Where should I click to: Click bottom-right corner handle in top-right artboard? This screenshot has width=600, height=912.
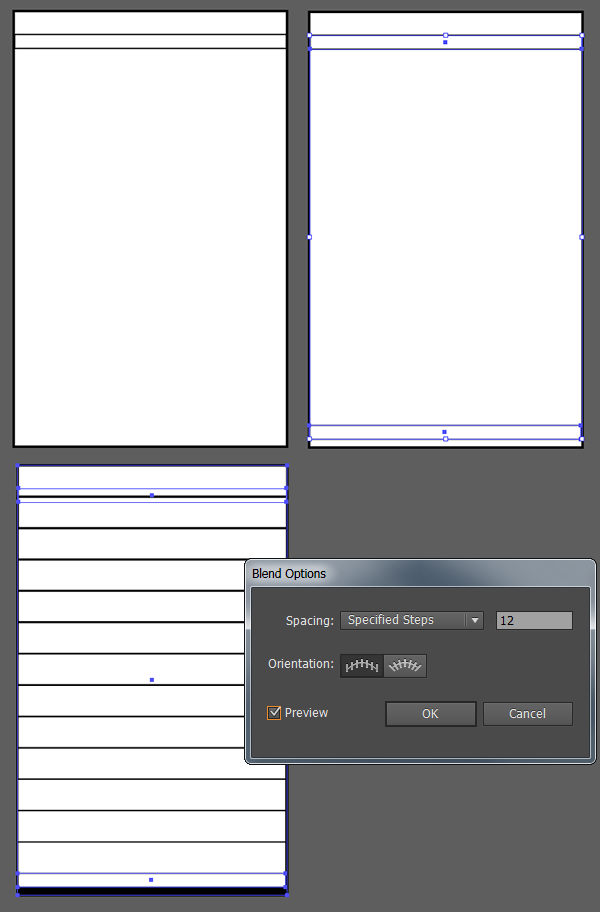[x=582, y=439]
